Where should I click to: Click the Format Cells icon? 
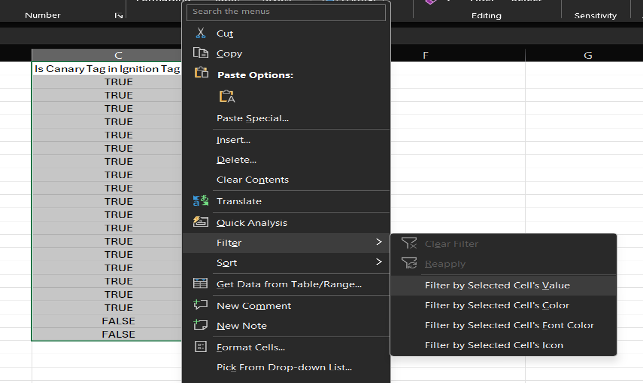(200, 347)
